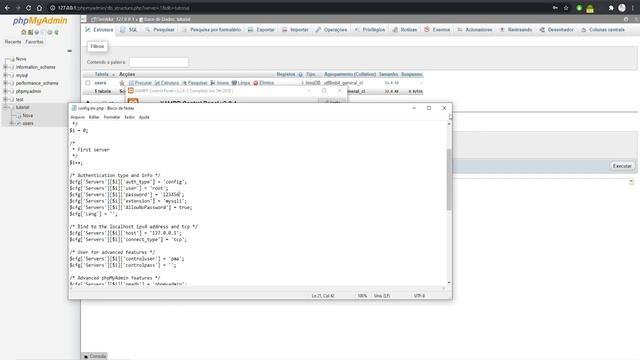The width and height of the screenshot is (640, 360).
Task: Click the Elimina action for users table
Action: pos(264,83)
